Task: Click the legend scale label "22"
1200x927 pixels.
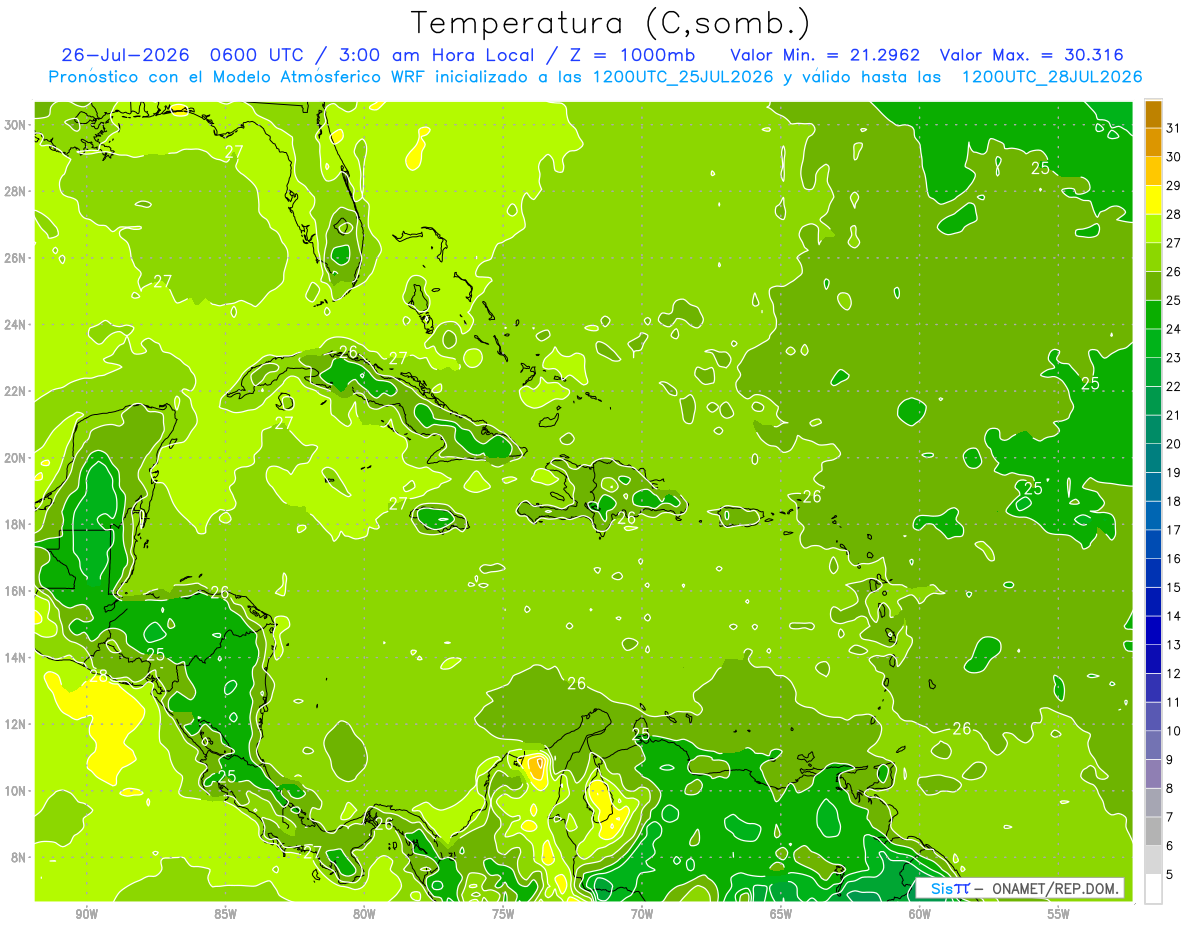Action: coord(1174,387)
